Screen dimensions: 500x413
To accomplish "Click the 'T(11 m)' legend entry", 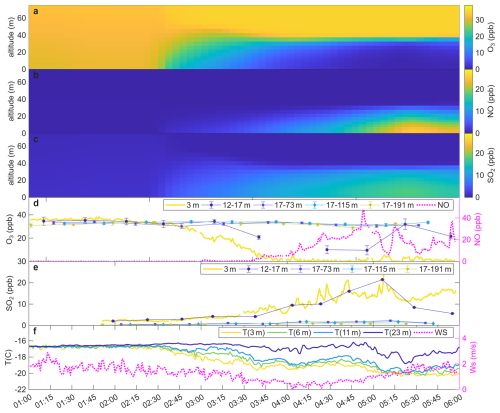I will point(337,332).
